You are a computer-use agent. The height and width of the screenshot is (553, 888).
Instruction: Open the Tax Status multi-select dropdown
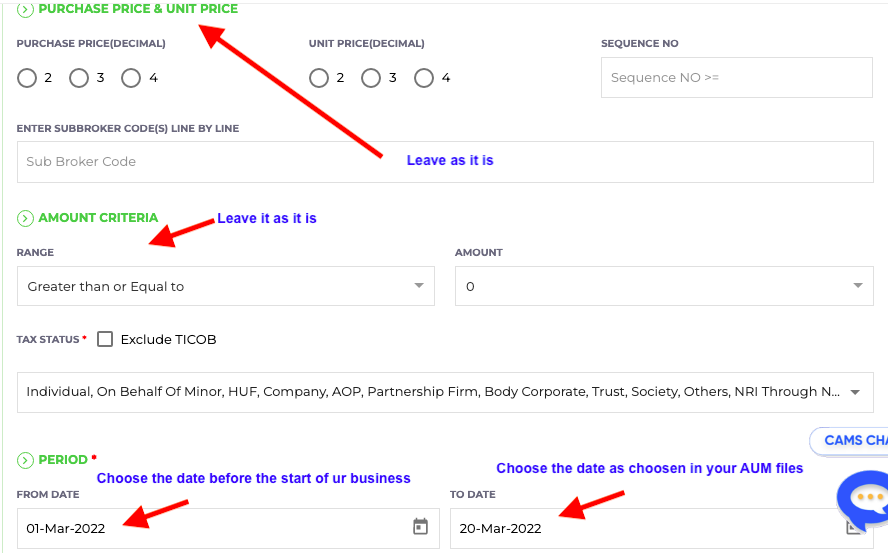point(445,392)
